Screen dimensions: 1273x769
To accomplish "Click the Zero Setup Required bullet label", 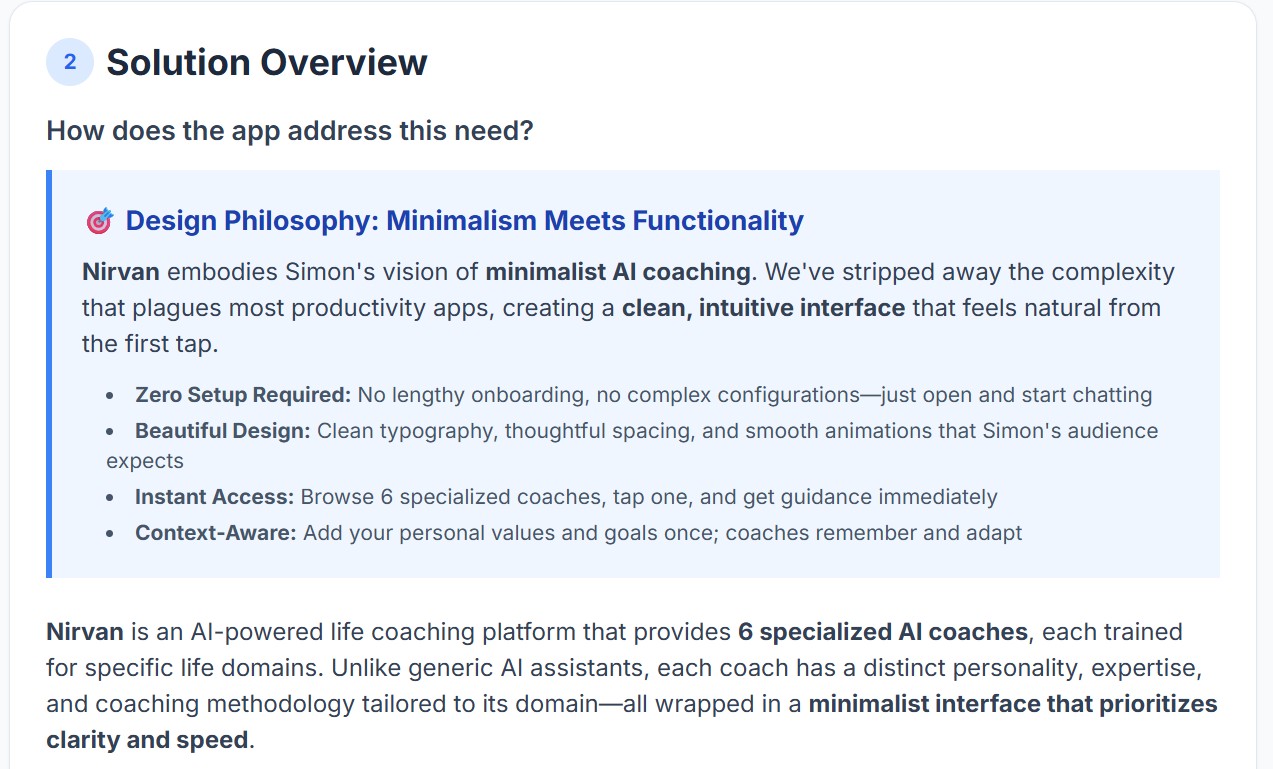I will click(x=243, y=394).
